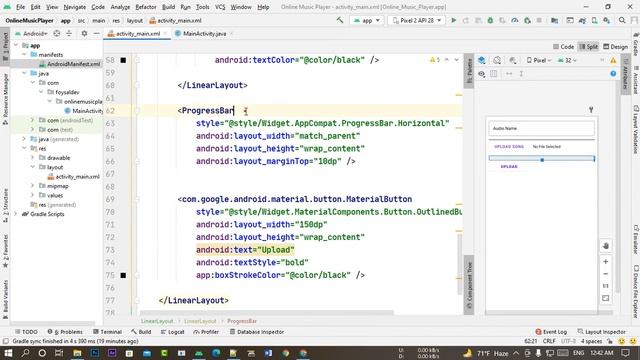
Task: Start debugging with the bug icon
Action: click(490, 20)
